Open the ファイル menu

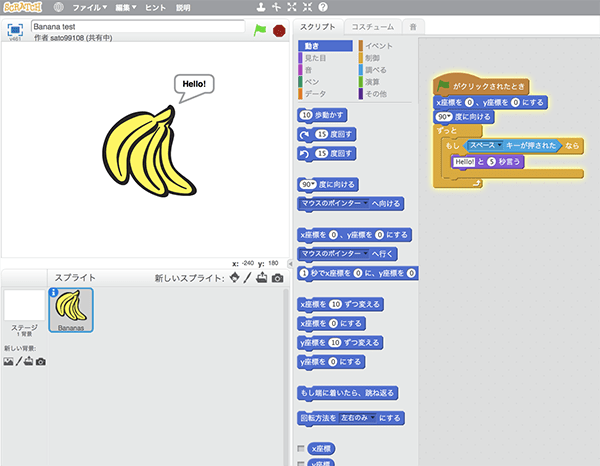click(x=90, y=8)
